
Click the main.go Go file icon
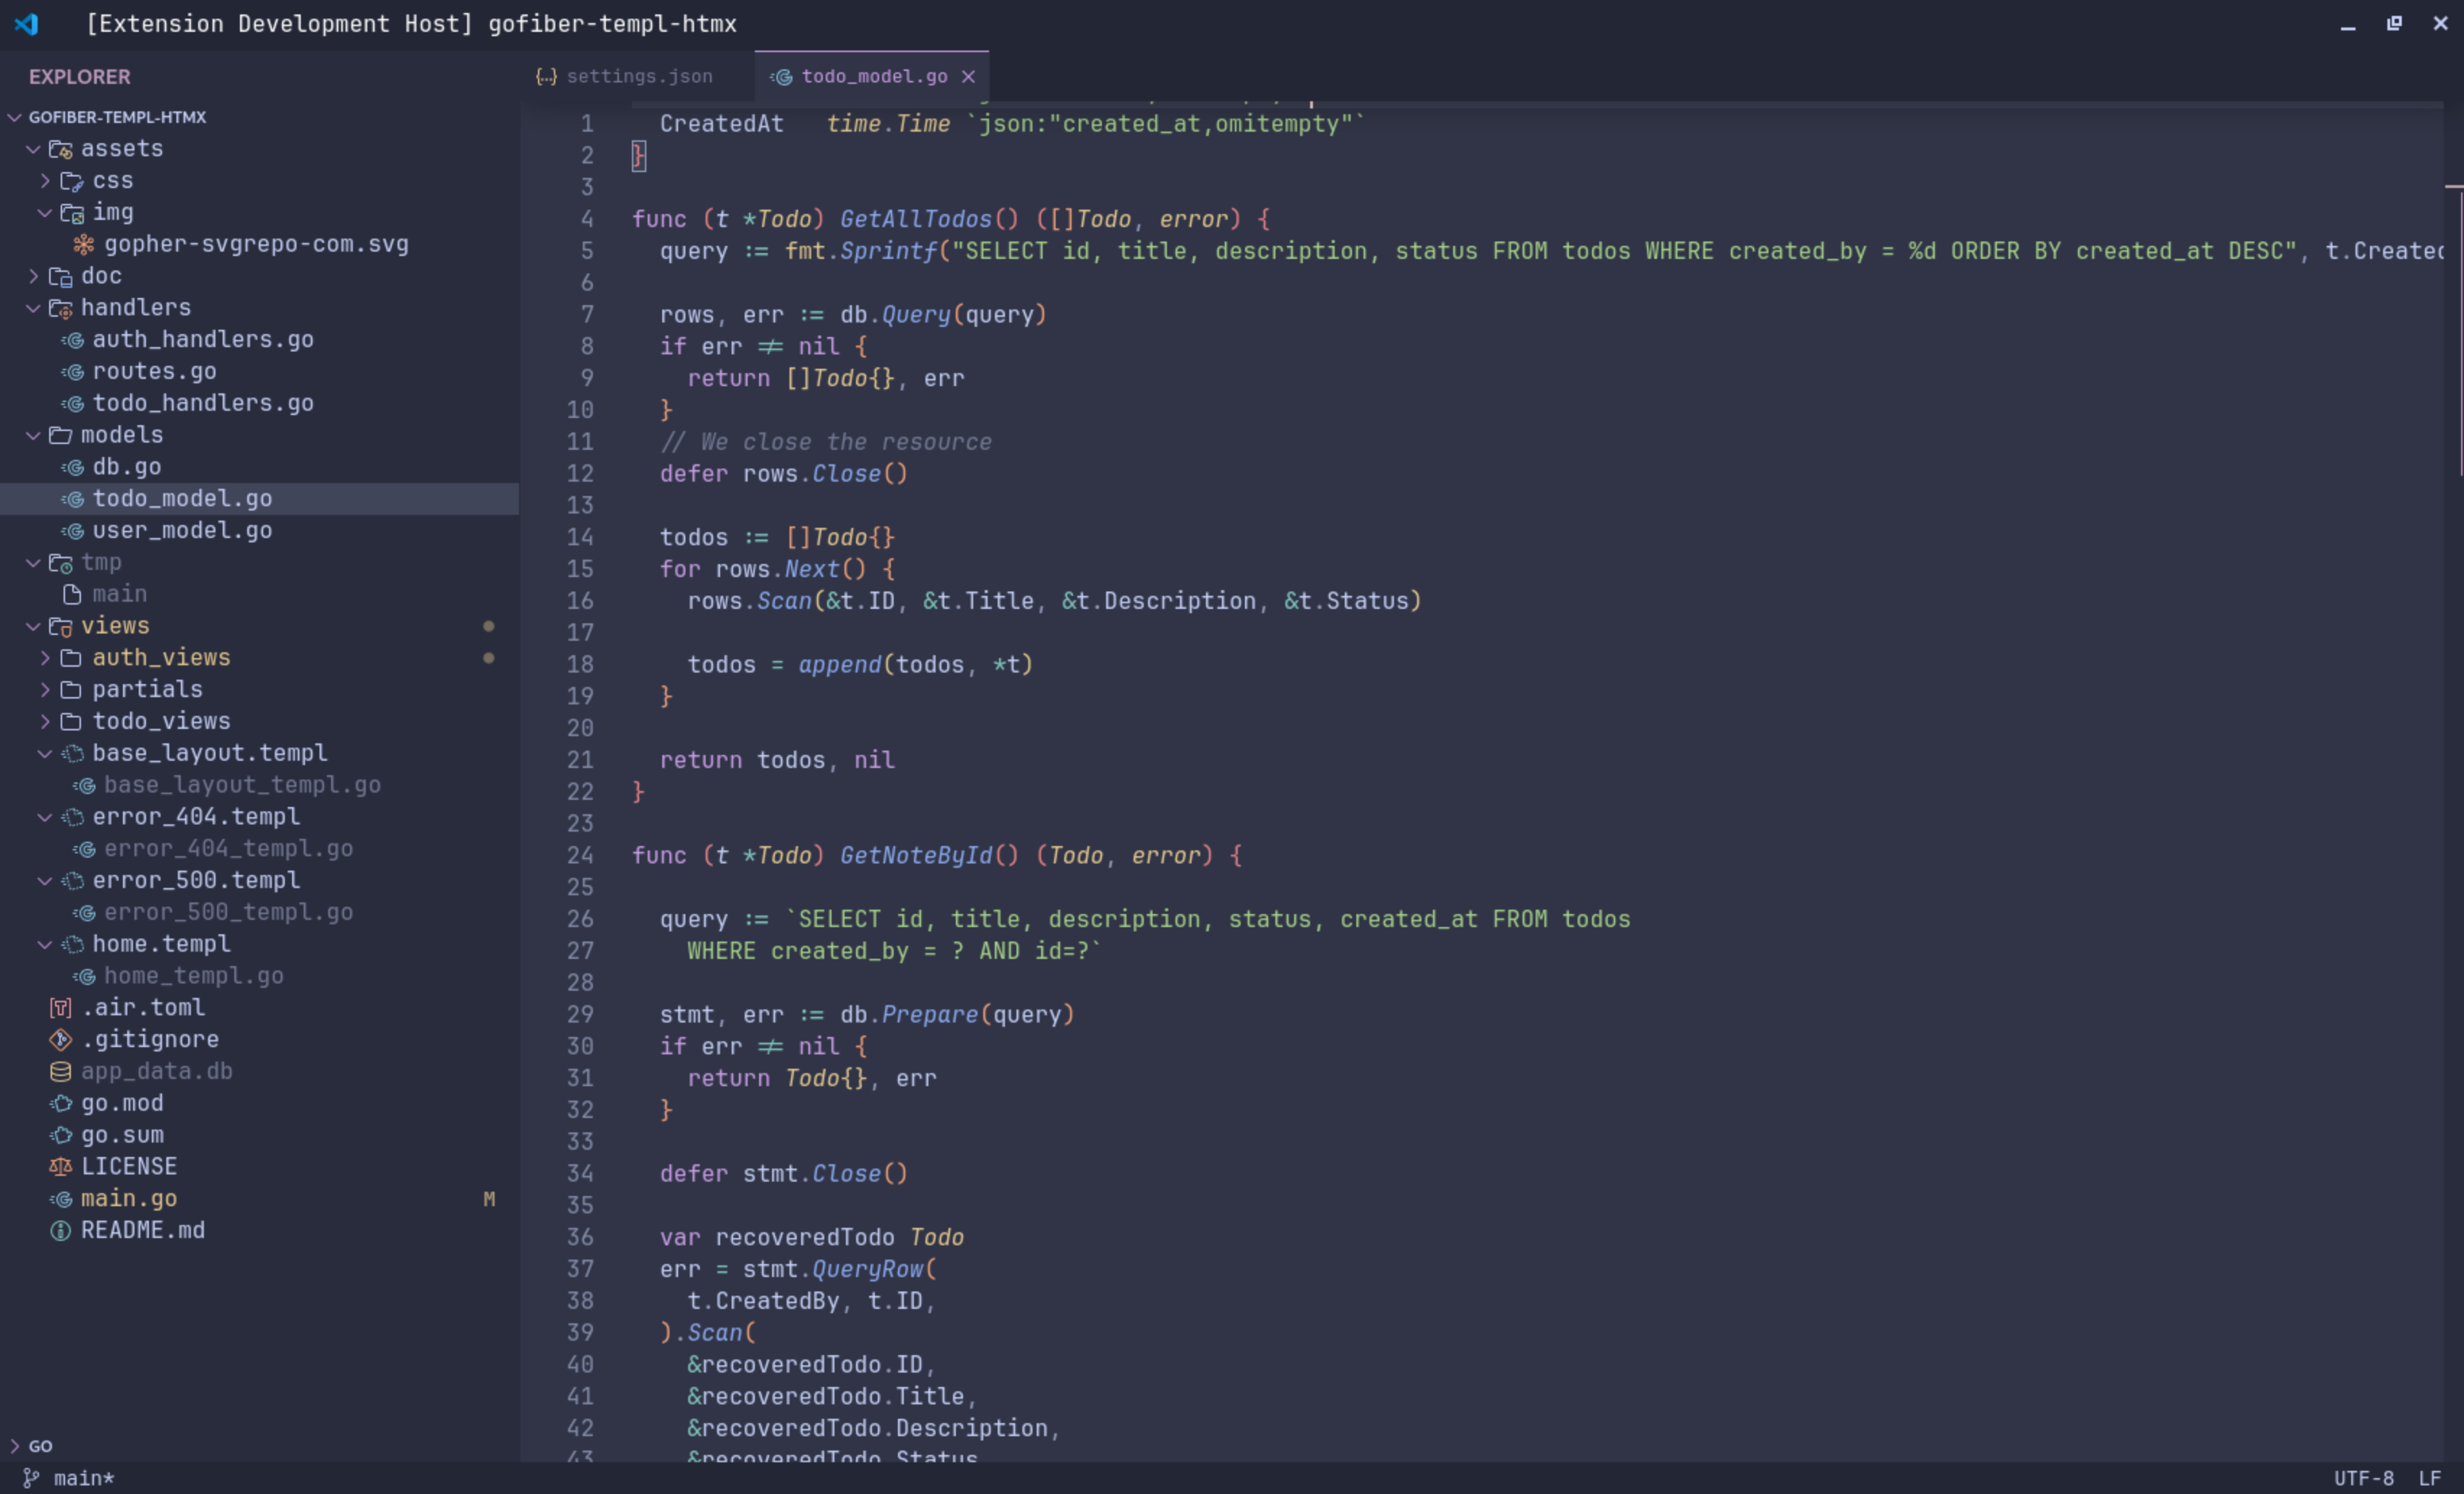[x=60, y=1199]
